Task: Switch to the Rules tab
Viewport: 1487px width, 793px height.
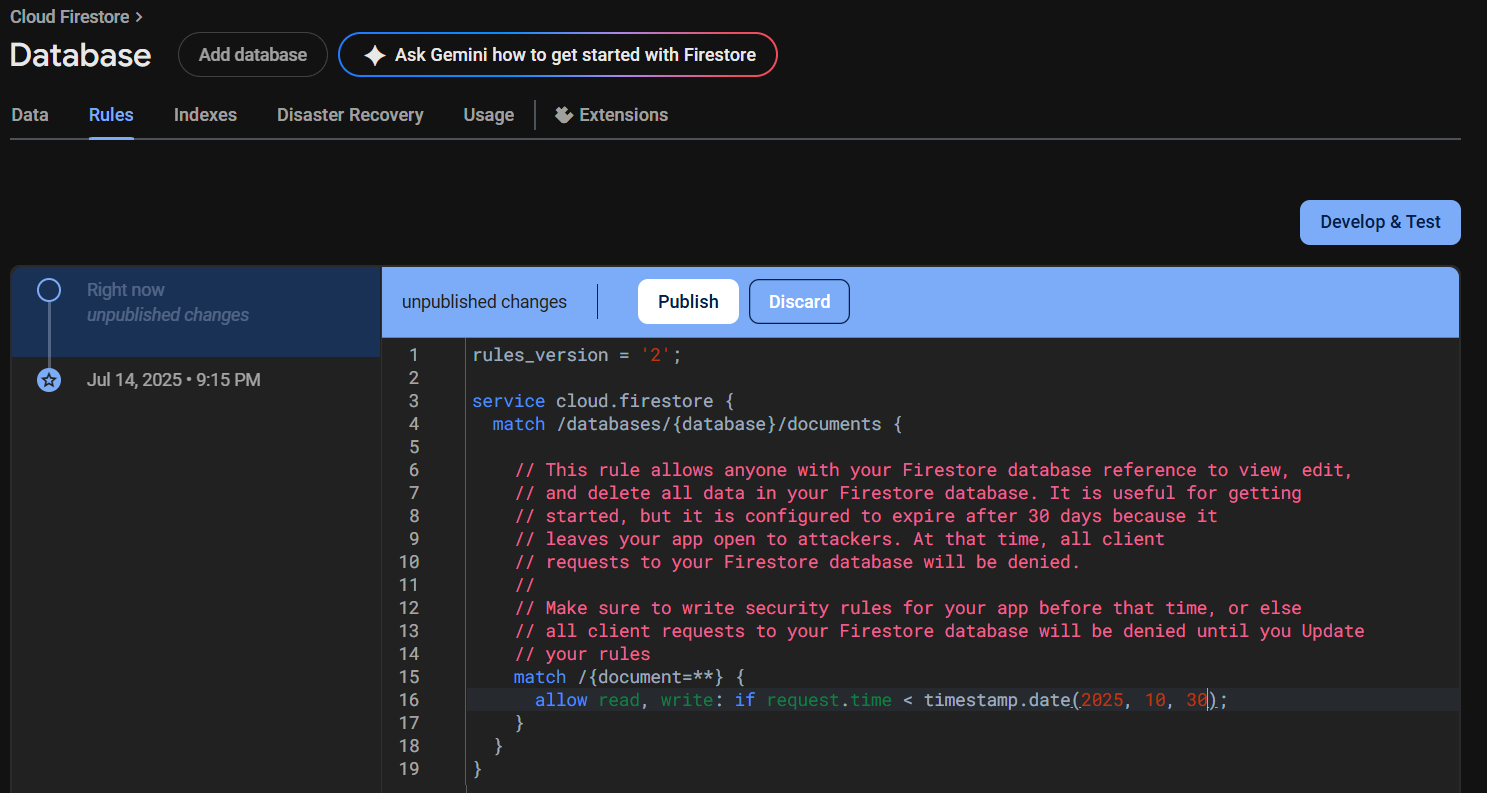Action: point(111,115)
